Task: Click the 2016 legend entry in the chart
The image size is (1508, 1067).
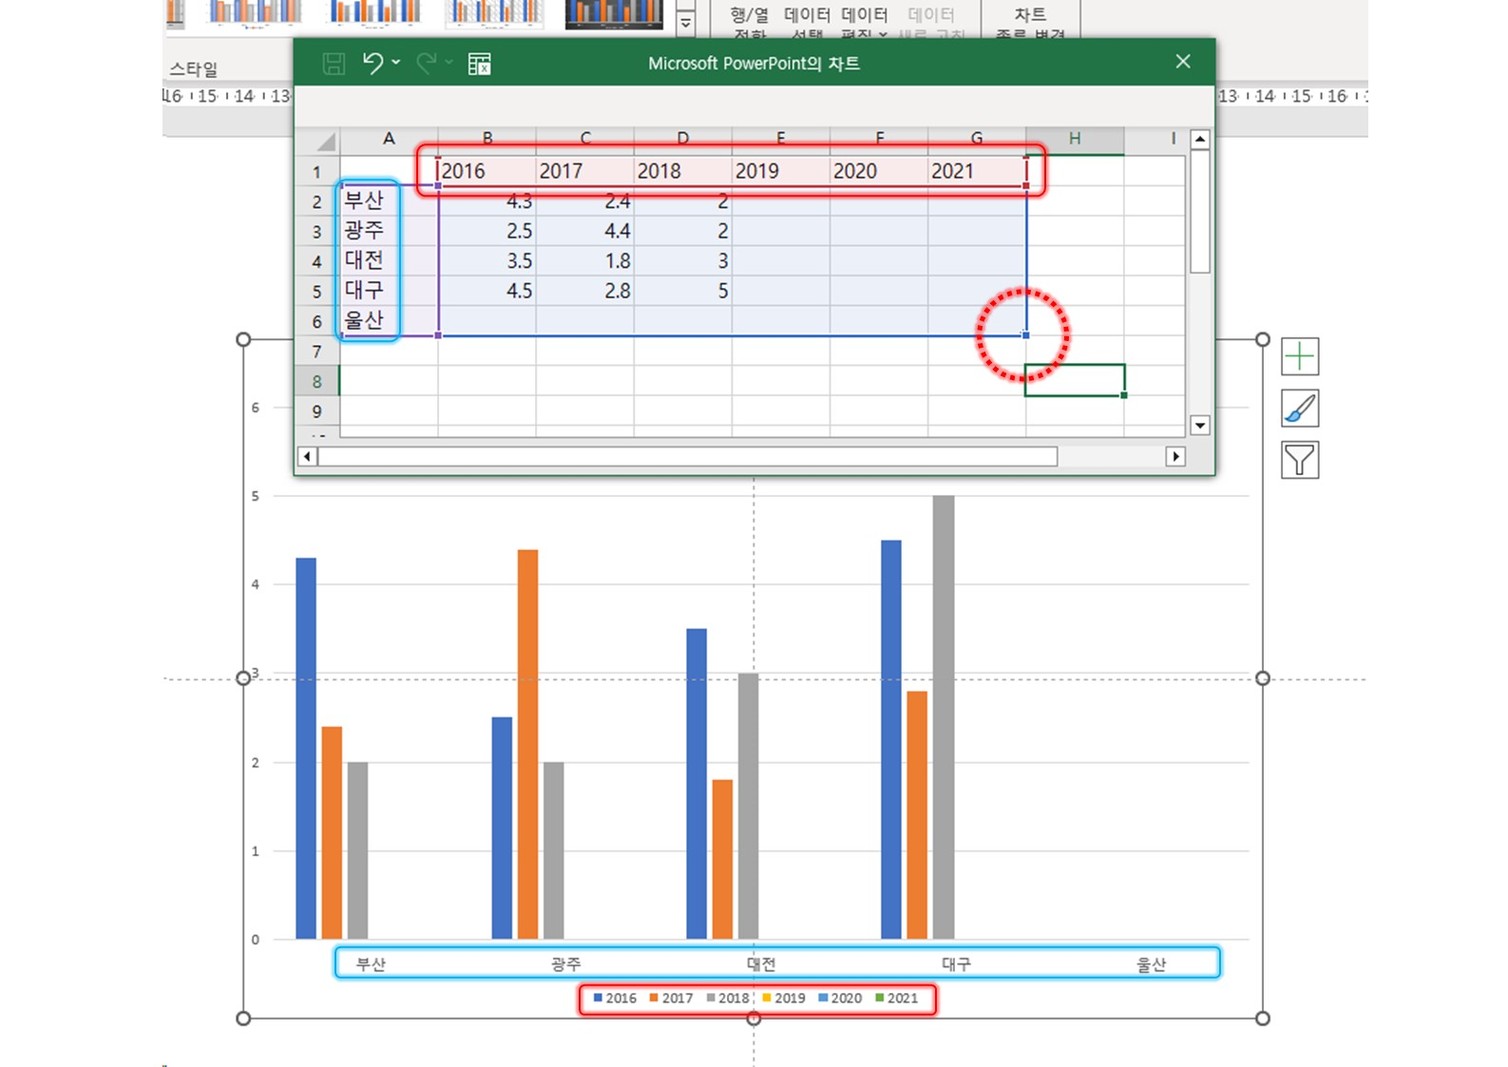Action: 615,998
